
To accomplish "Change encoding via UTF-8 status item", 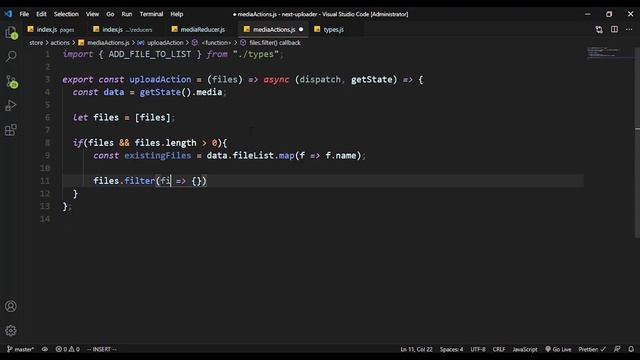I will click(x=478, y=349).
